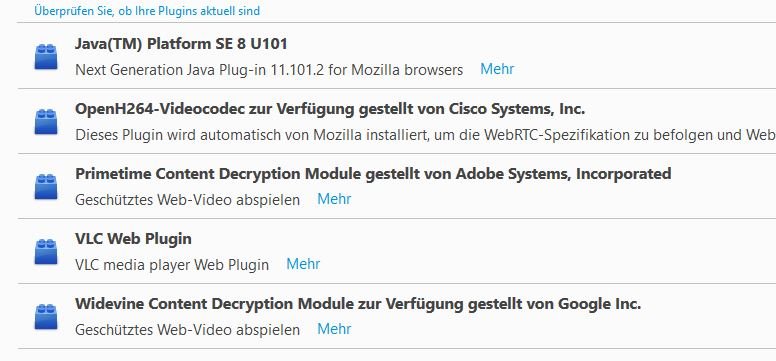The width and height of the screenshot is (776, 361).
Task: Click the Java Platform SE 8 plugin icon
Action: pyautogui.click(x=46, y=56)
